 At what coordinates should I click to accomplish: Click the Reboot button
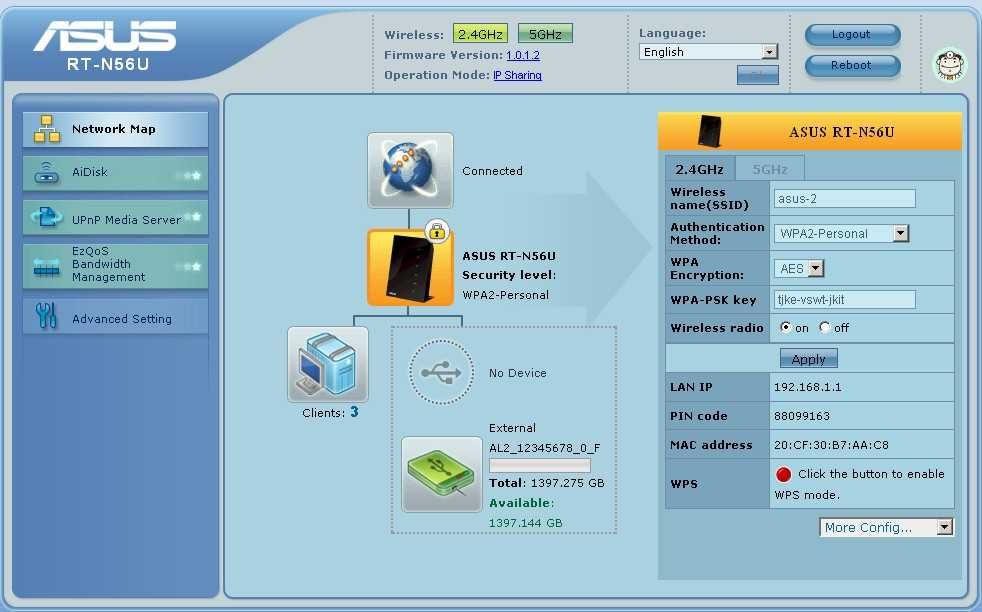(852, 65)
